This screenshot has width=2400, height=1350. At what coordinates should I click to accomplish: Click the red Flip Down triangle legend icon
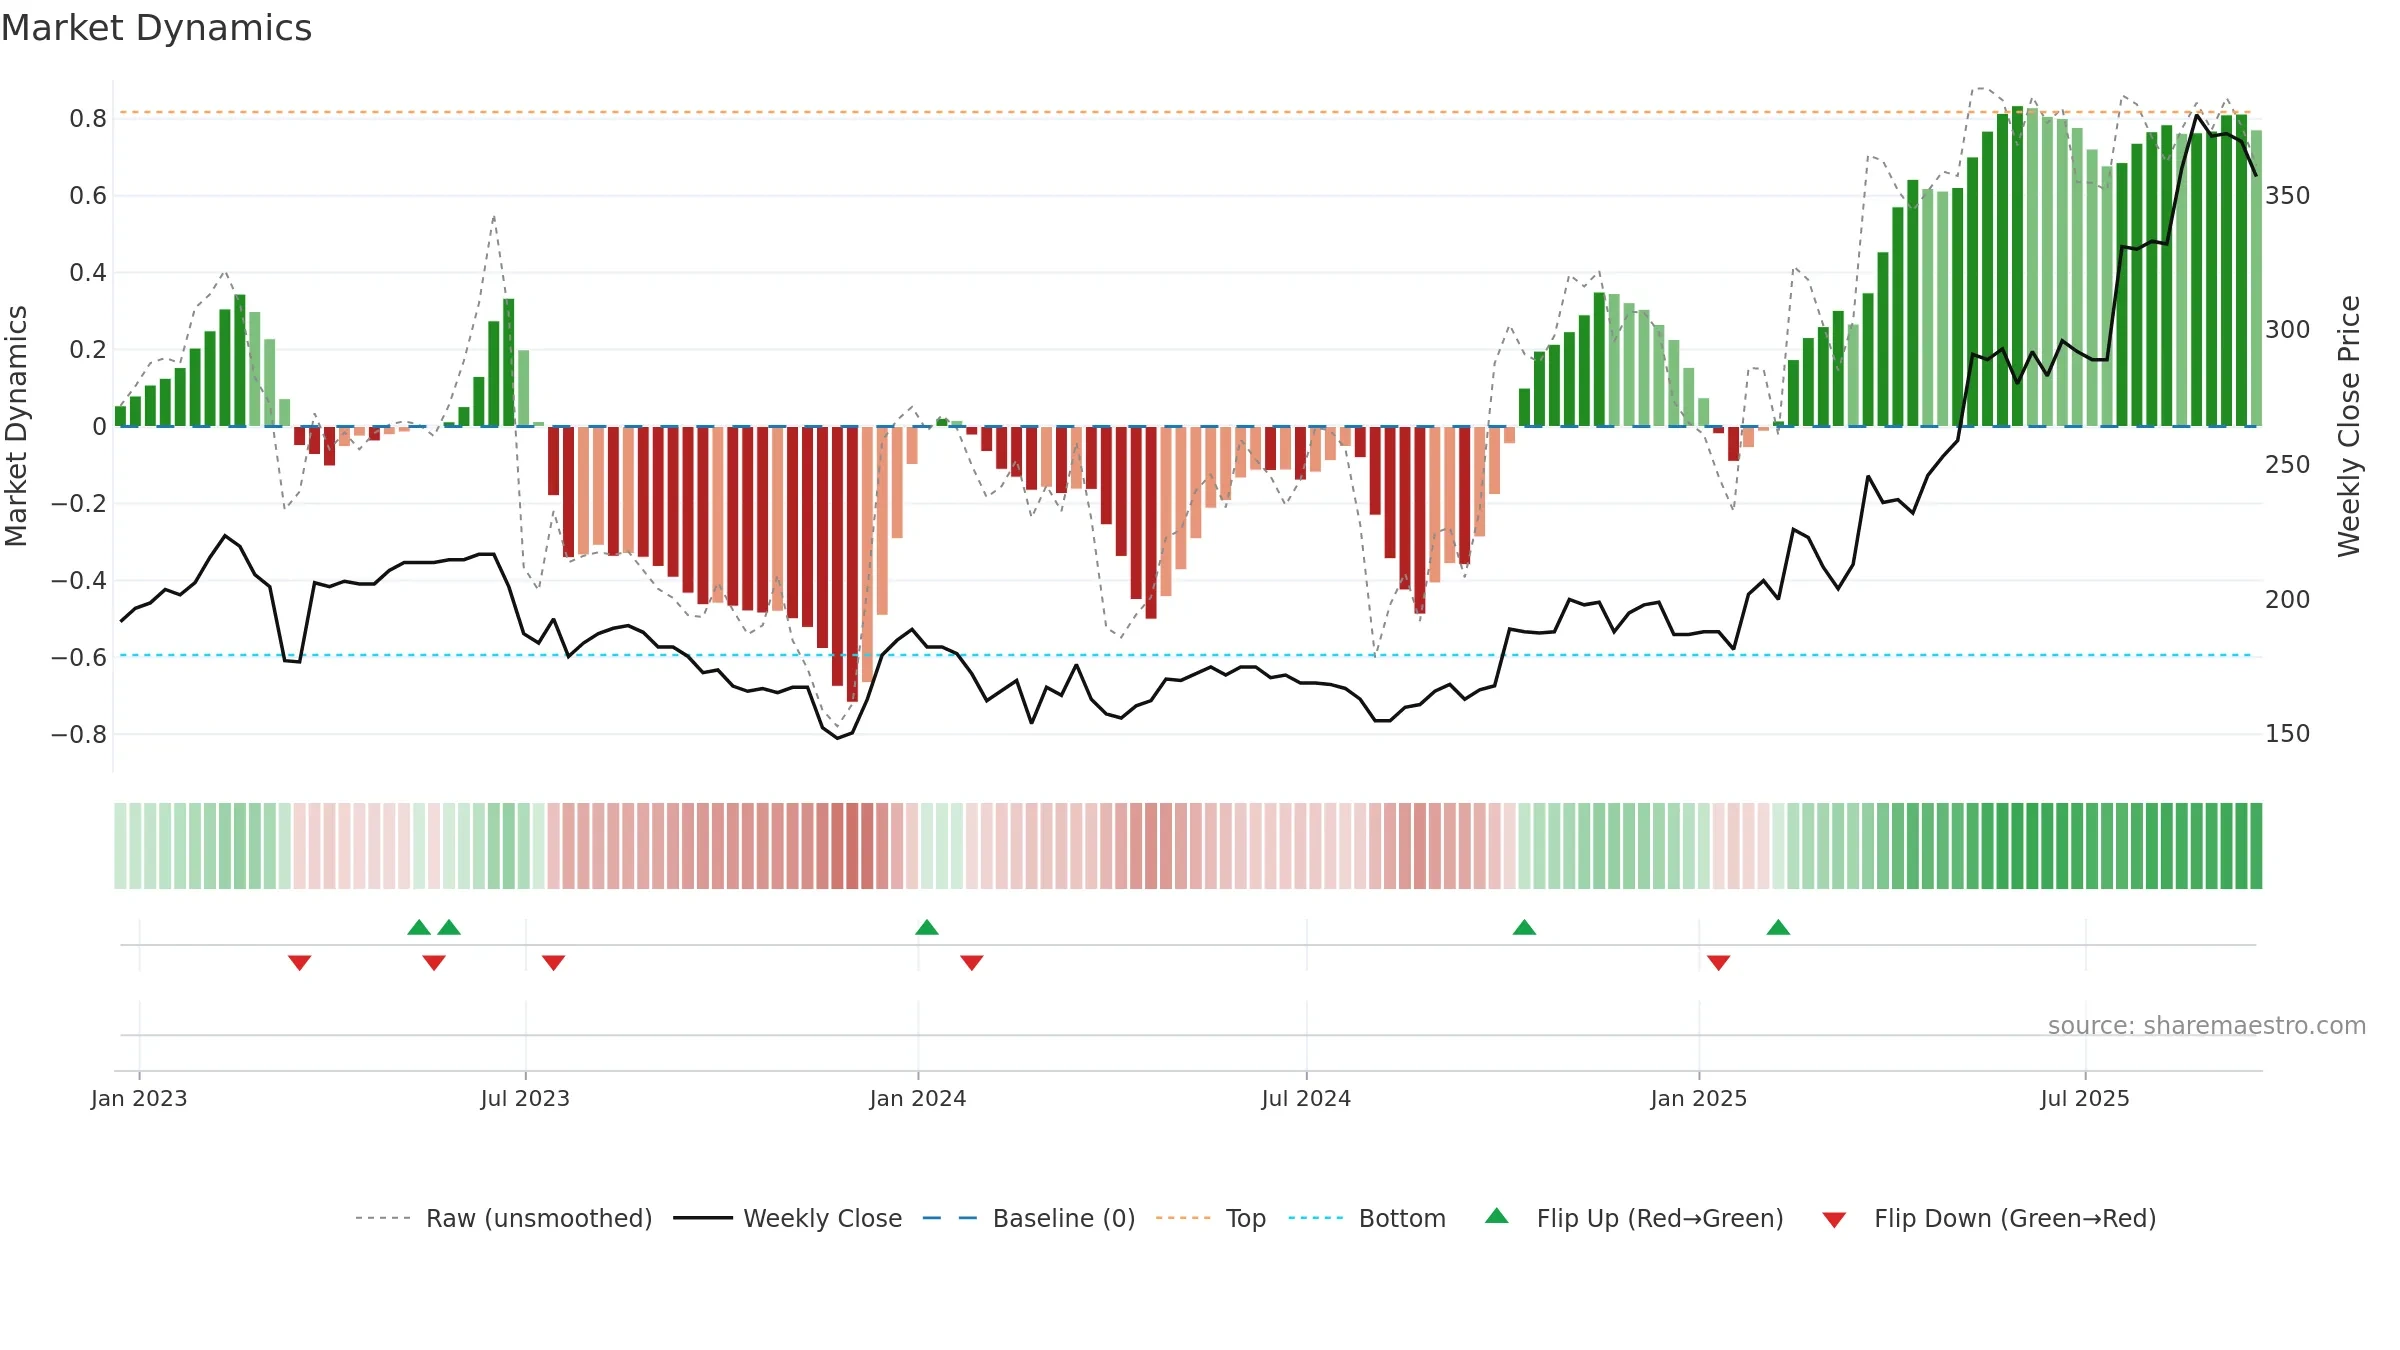[1834, 1220]
